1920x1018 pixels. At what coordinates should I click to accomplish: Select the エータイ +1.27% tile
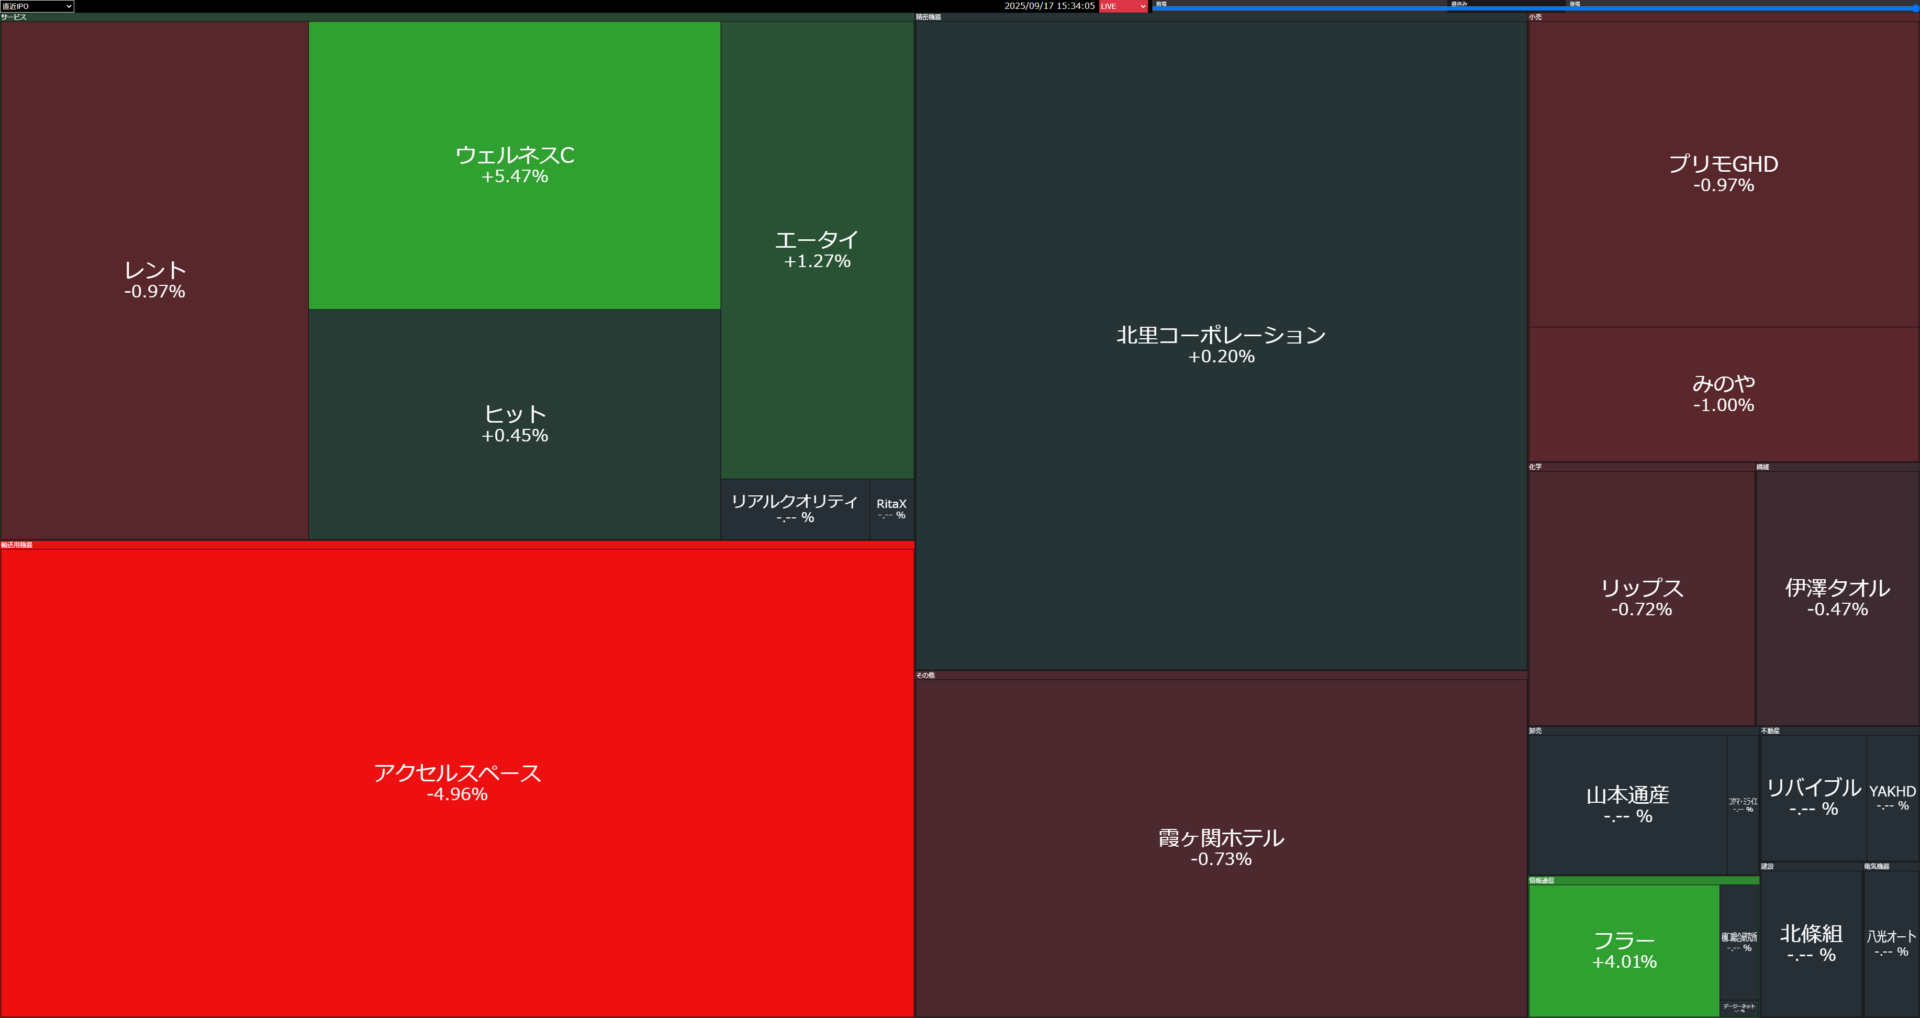(x=817, y=250)
